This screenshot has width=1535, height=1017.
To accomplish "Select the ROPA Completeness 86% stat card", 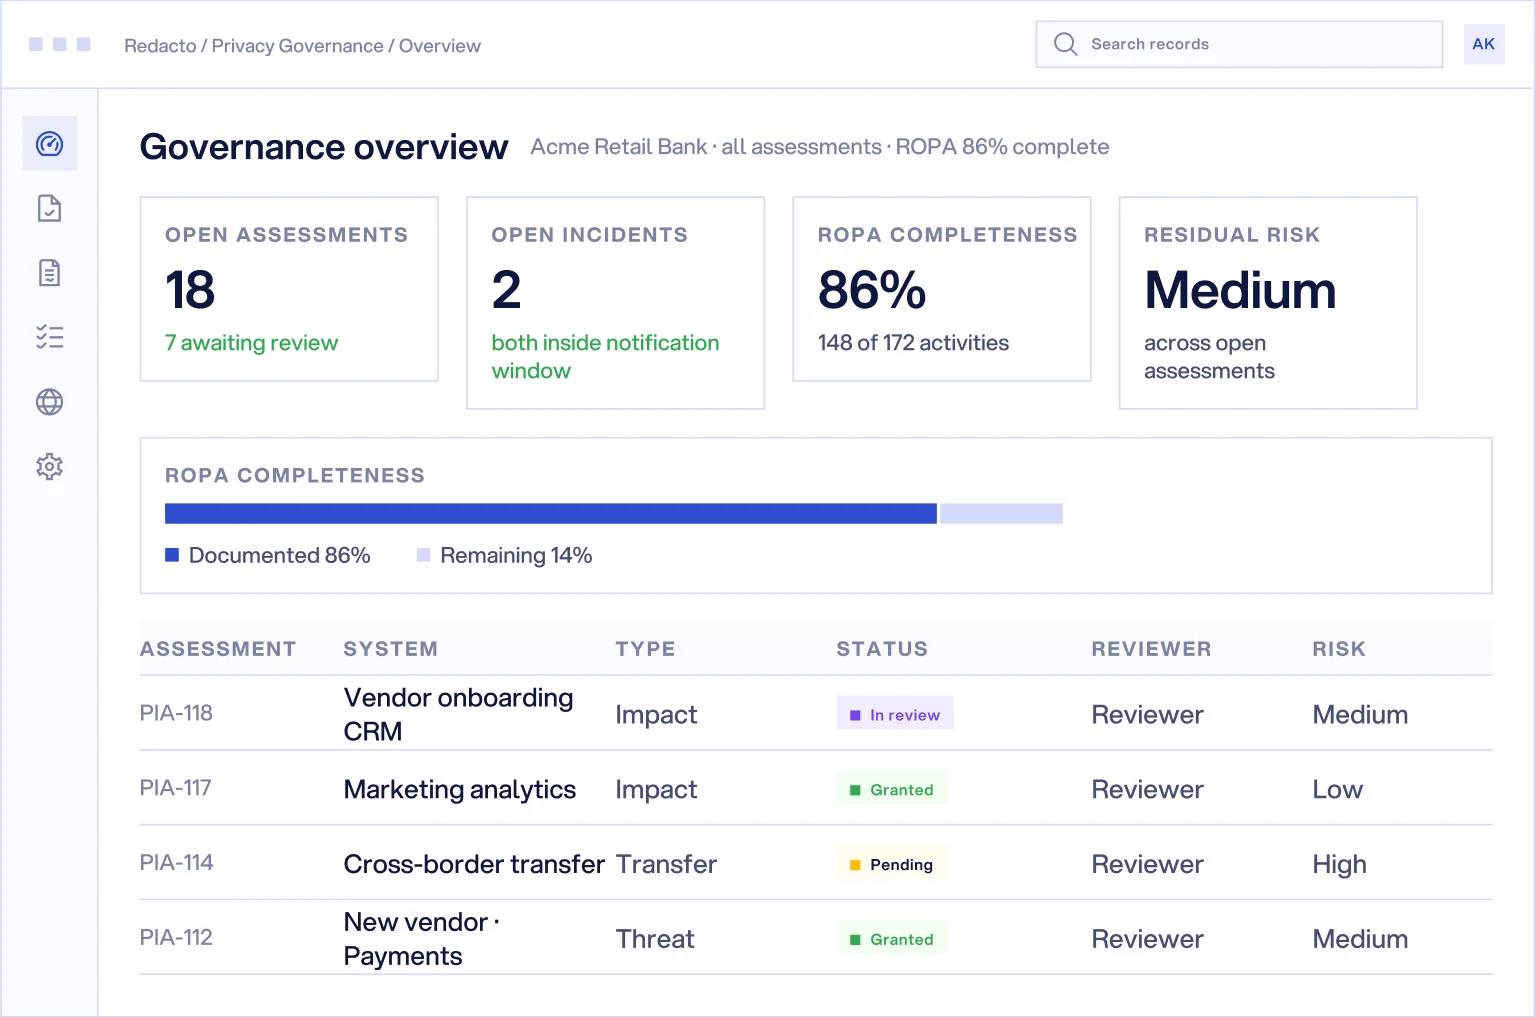I will [941, 289].
